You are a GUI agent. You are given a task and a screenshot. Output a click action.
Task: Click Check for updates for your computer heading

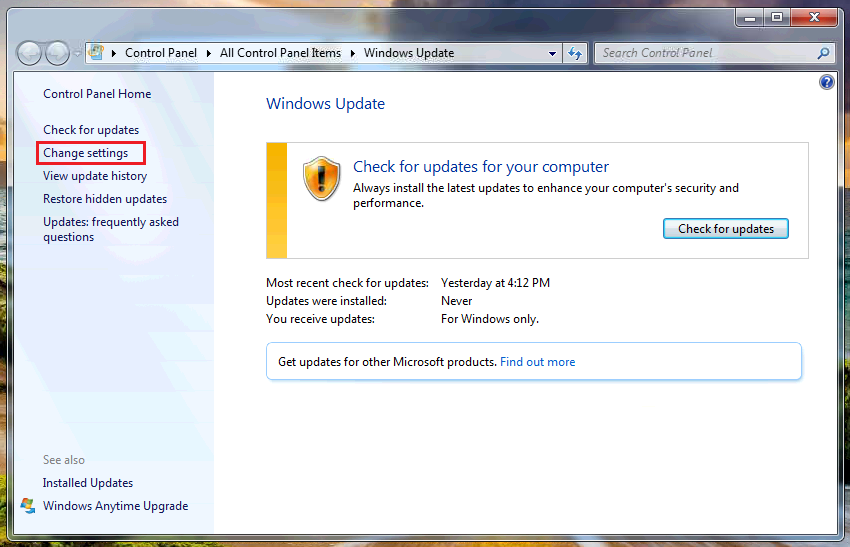tap(481, 166)
